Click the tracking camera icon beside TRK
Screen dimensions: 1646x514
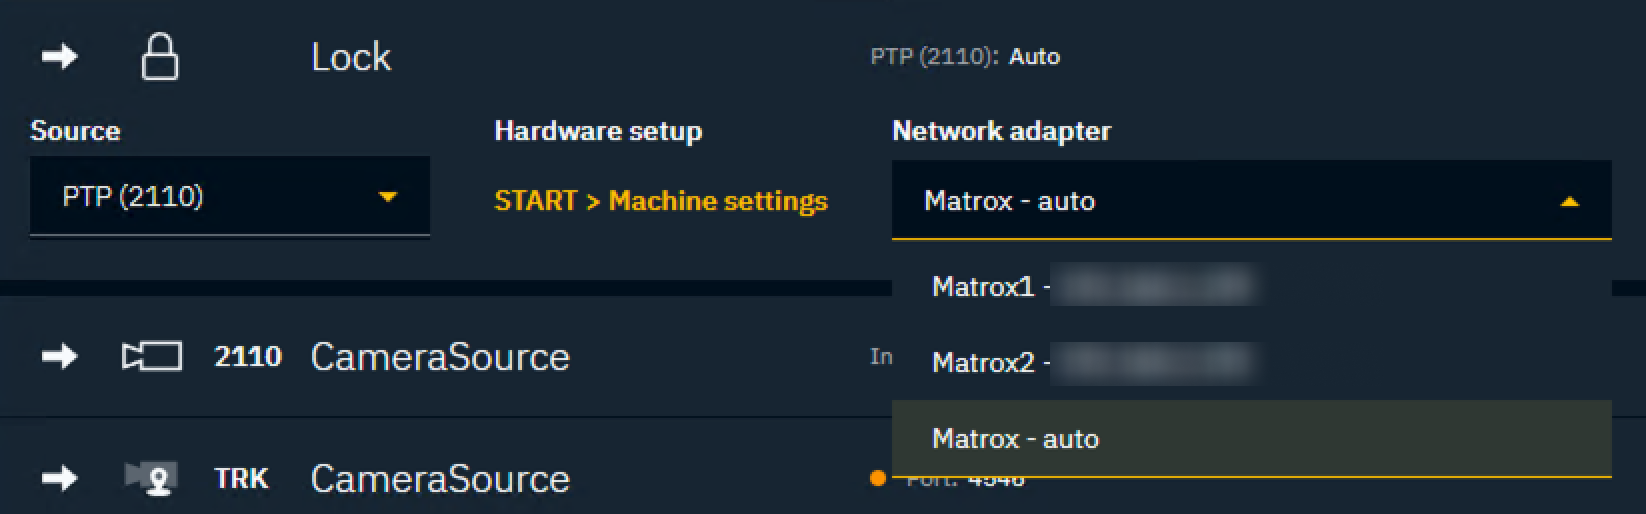click(x=151, y=478)
